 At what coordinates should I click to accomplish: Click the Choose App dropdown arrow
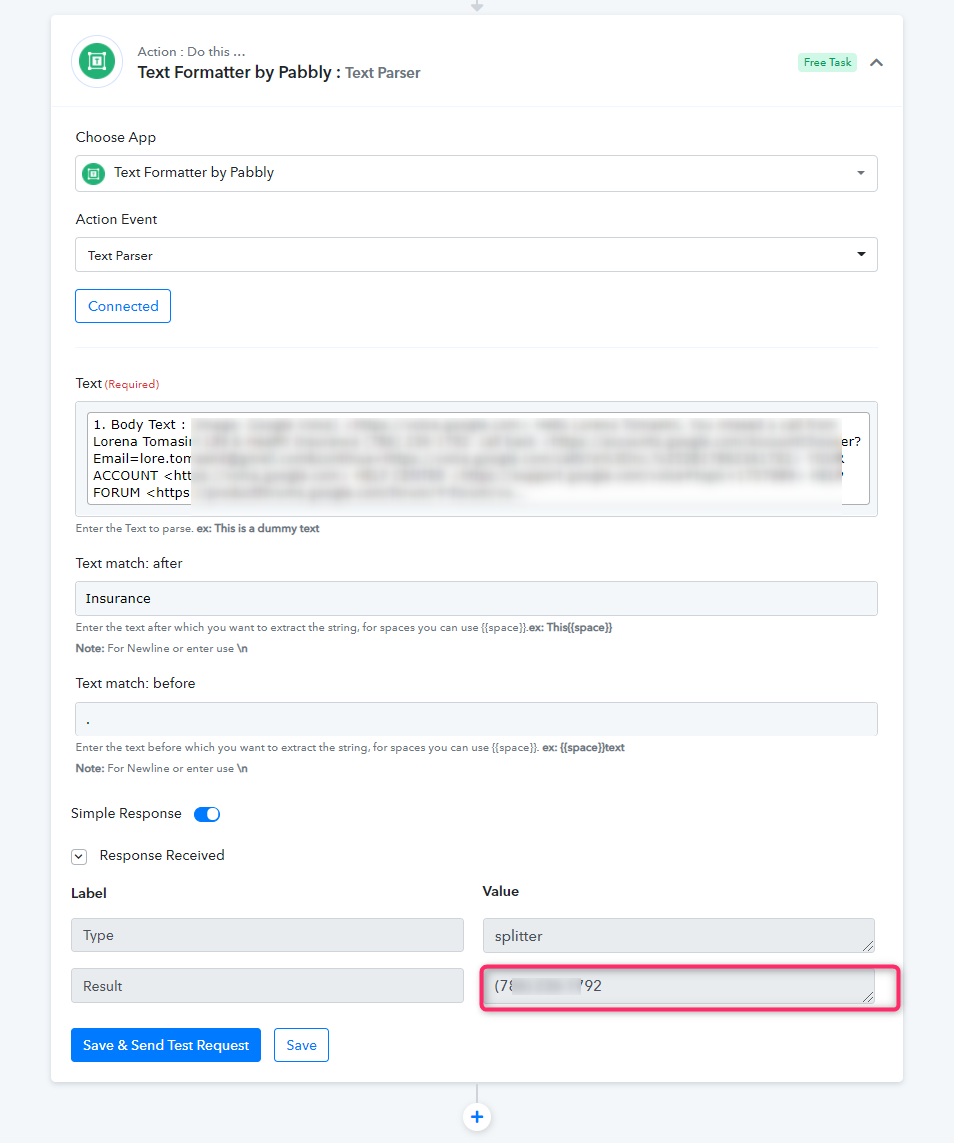[861, 173]
